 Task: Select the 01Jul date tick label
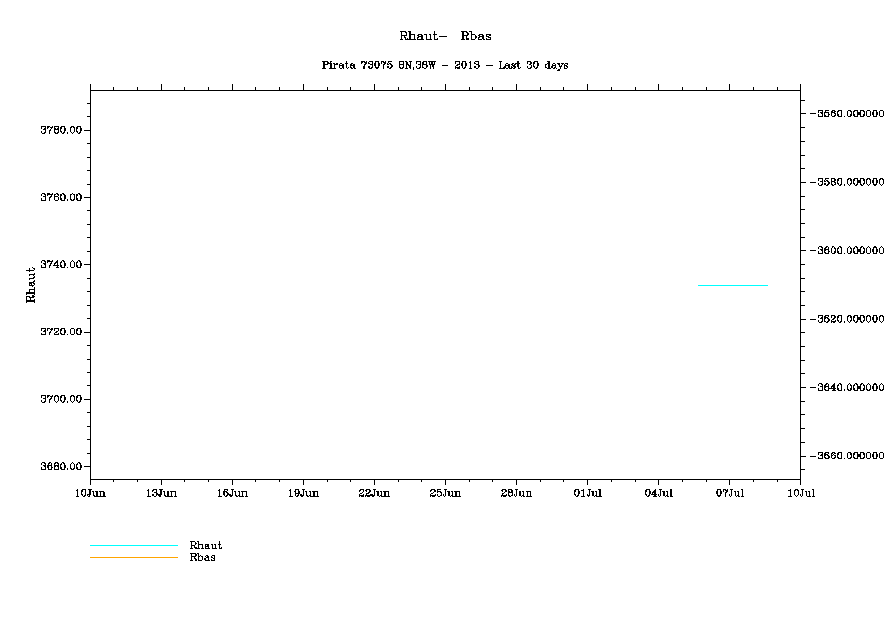pyautogui.click(x=587, y=493)
